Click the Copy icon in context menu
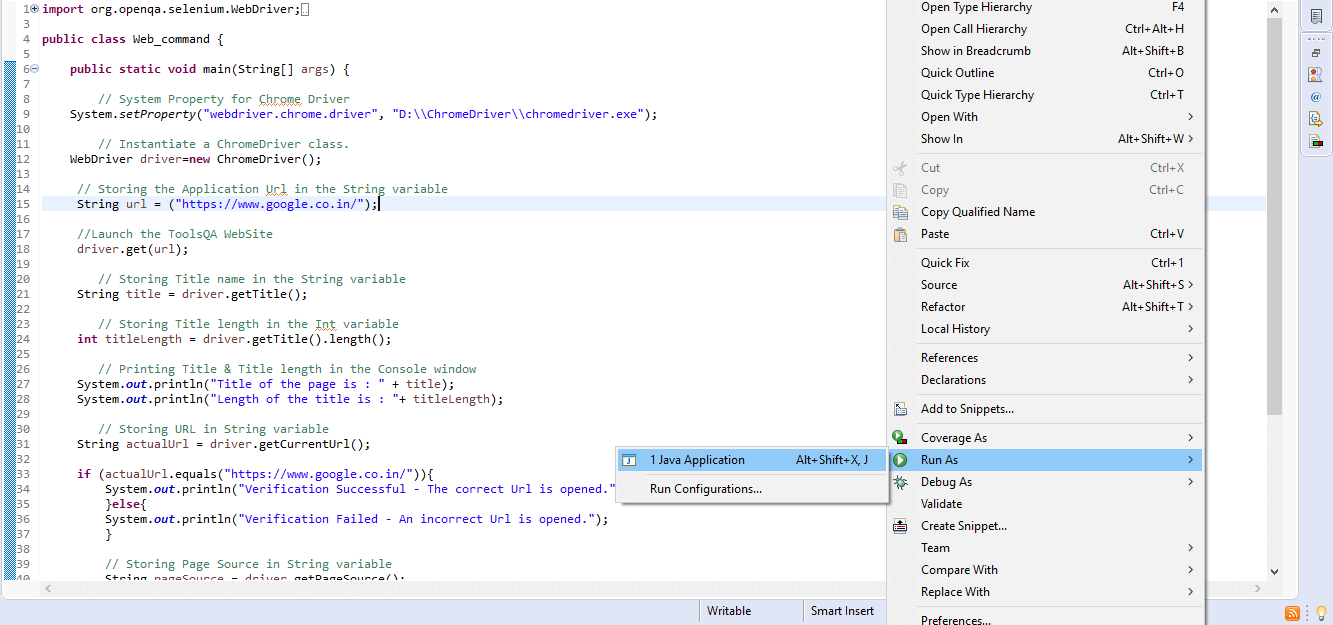This screenshot has height=625, width=1333. click(x=901, y=190)
